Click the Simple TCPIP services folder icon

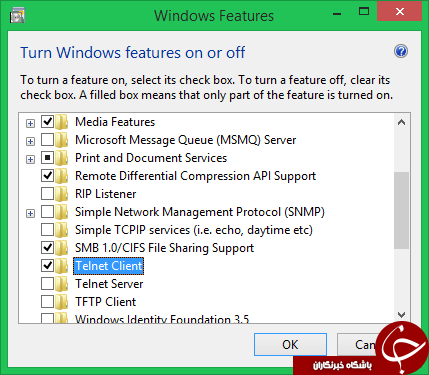pos(62,230)
